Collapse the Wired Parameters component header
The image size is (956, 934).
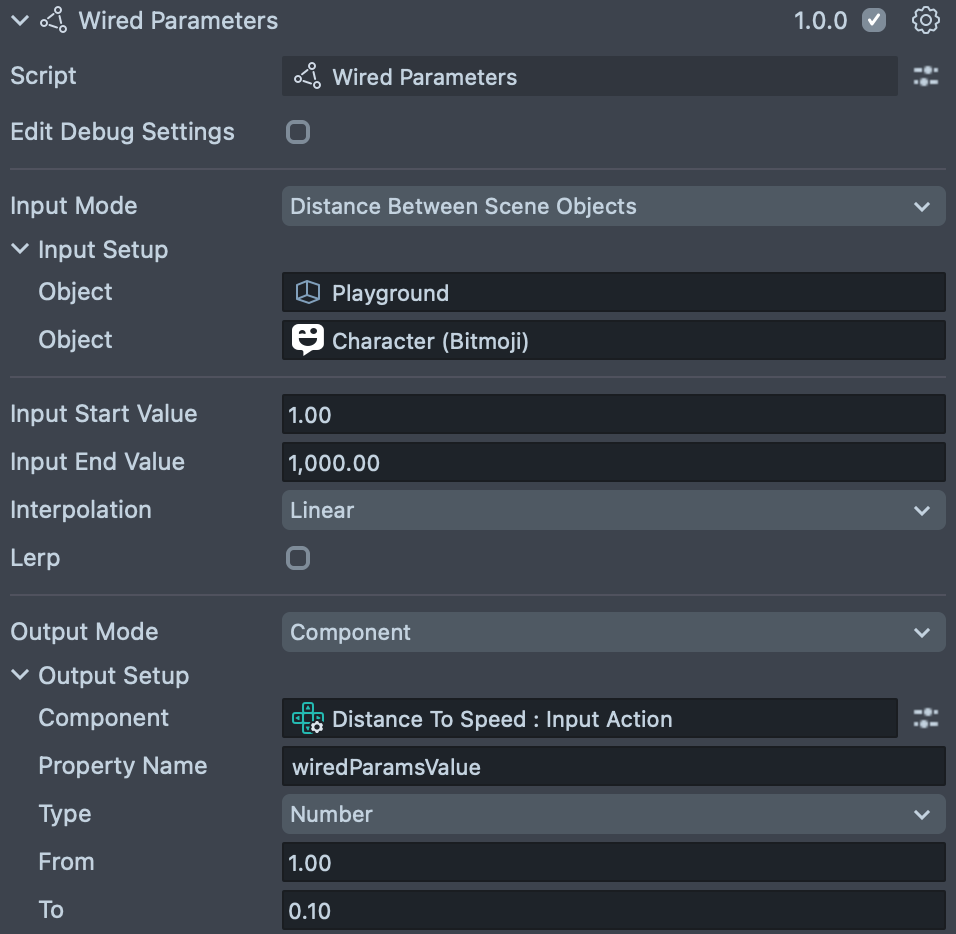[x=20, y=21]
